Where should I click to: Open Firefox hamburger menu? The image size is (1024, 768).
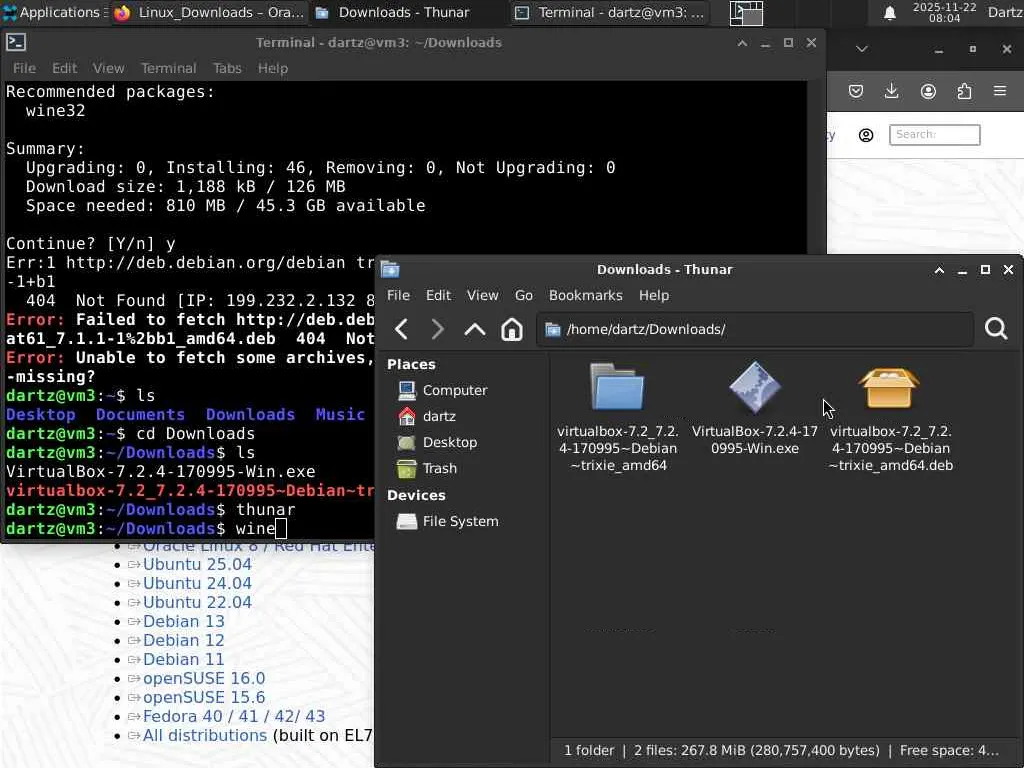1000,91
